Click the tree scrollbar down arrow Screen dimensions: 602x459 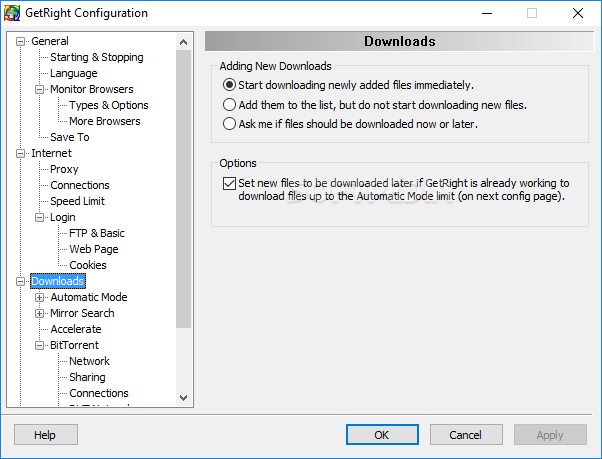pyautogui.click(x=184, y=398)
